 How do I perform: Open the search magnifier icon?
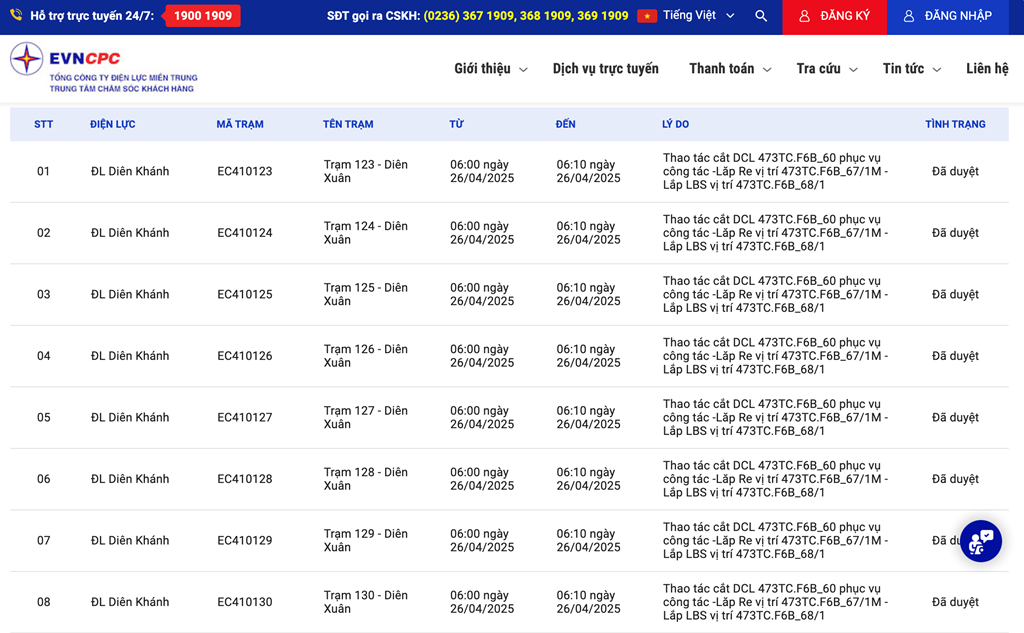(x=761, y=16)
